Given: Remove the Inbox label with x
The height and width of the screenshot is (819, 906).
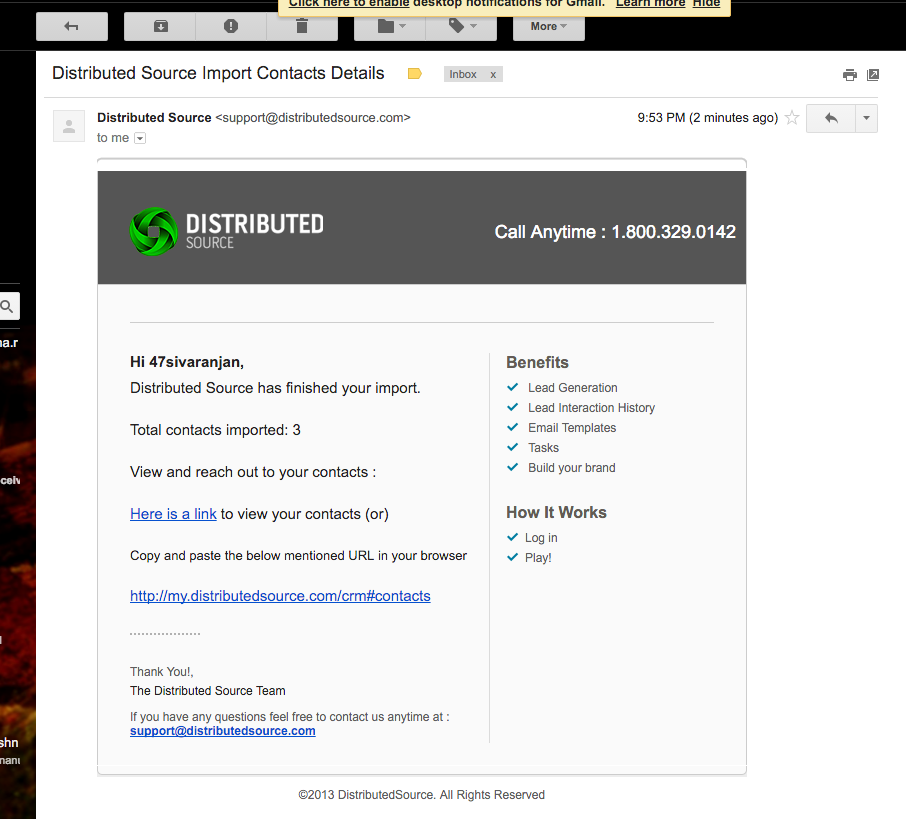Looking at the screenshot, I should (493, 75).
